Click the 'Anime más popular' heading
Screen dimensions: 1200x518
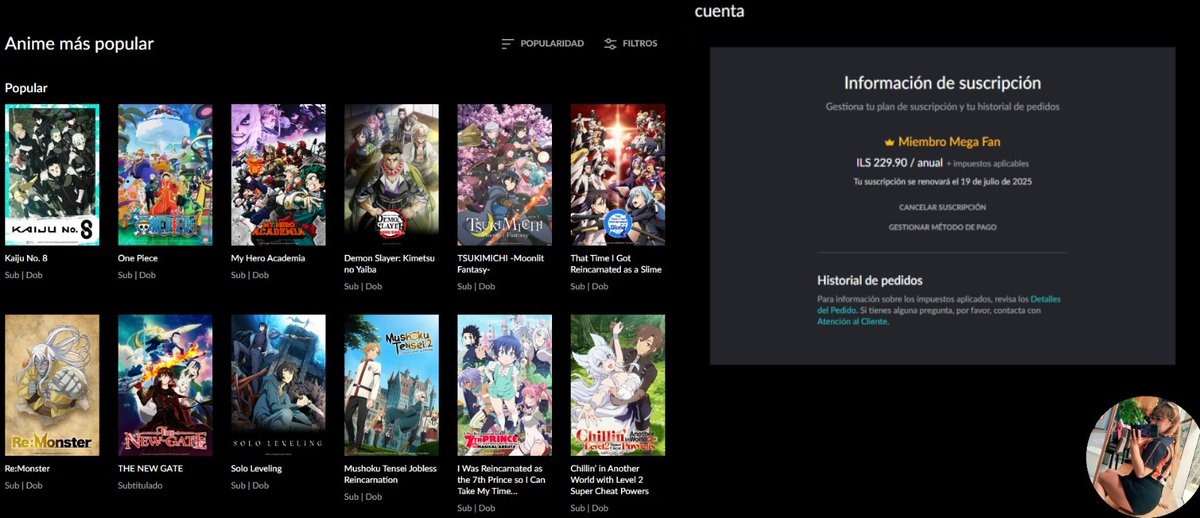(79, 44)
